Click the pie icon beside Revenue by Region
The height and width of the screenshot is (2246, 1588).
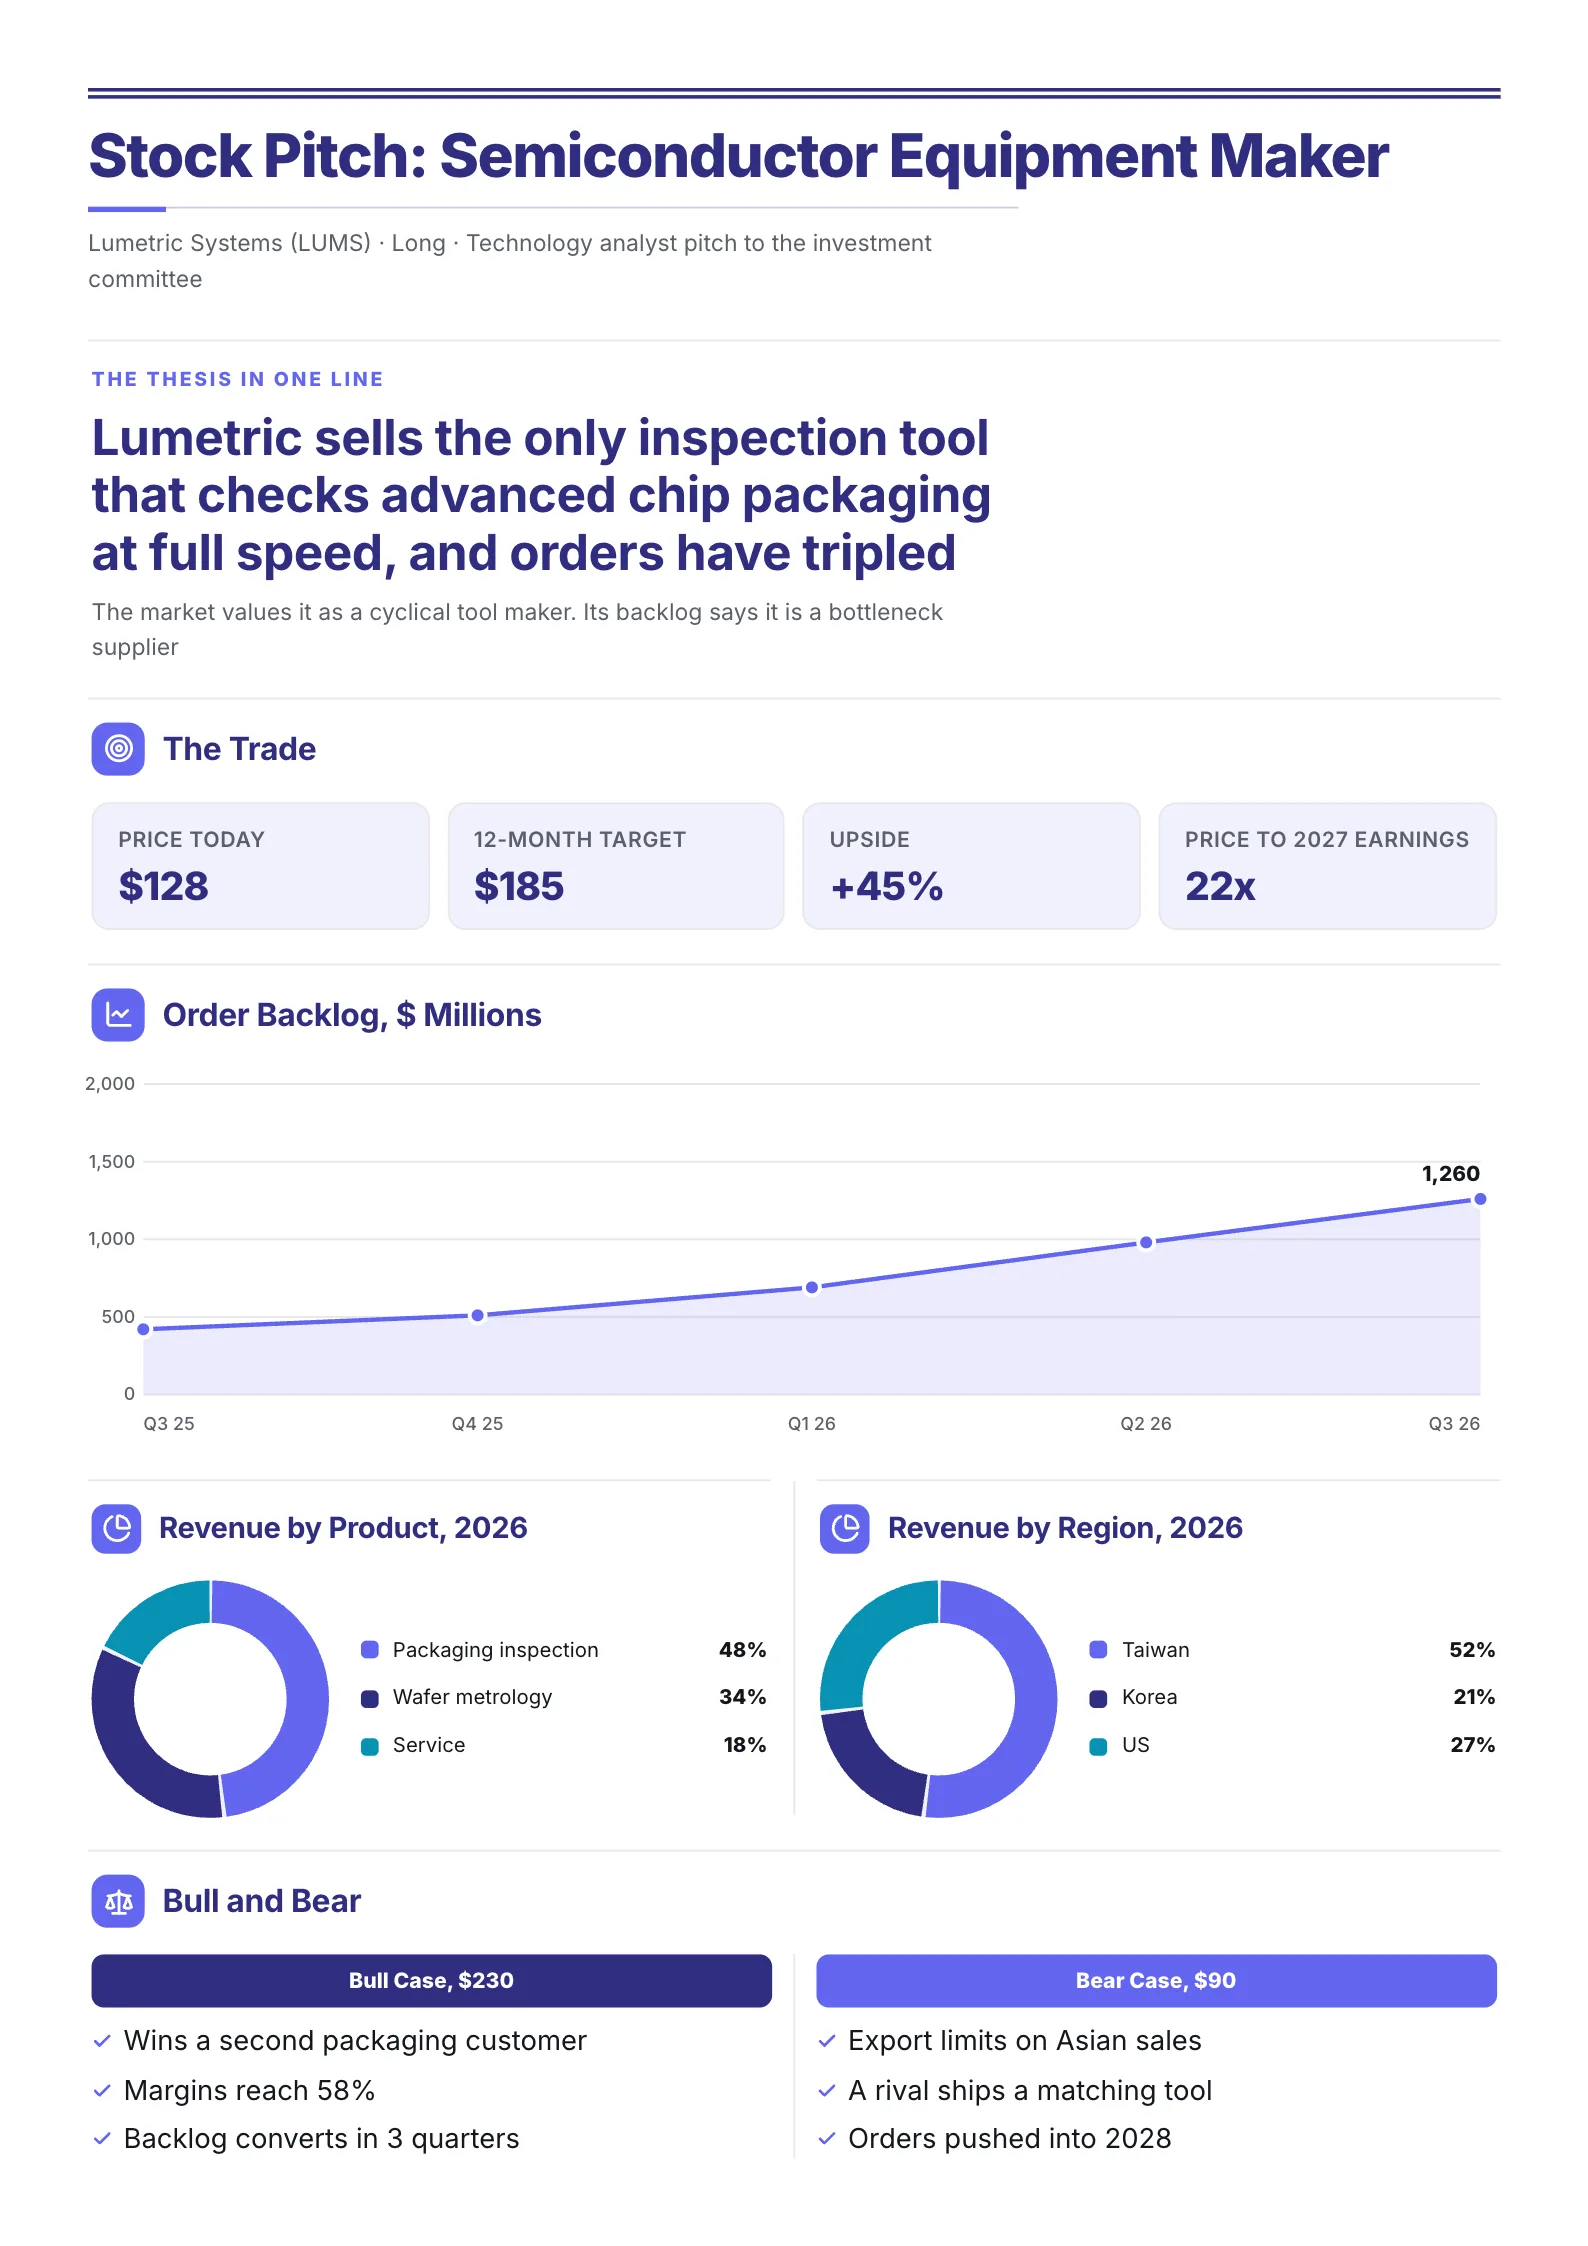pyautogui.click(x=845, y=1528)
